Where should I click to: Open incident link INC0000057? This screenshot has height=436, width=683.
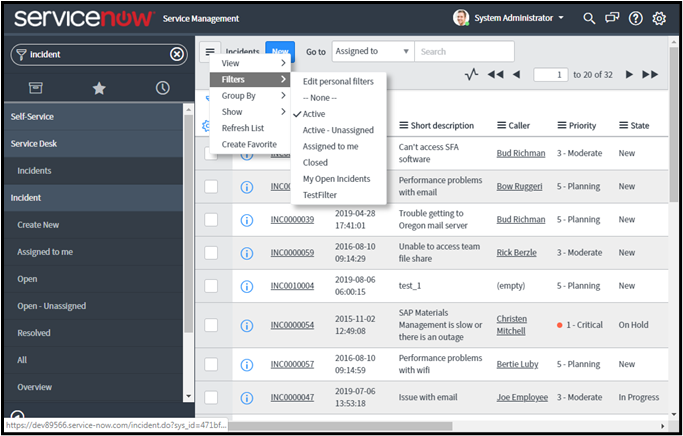292,365
